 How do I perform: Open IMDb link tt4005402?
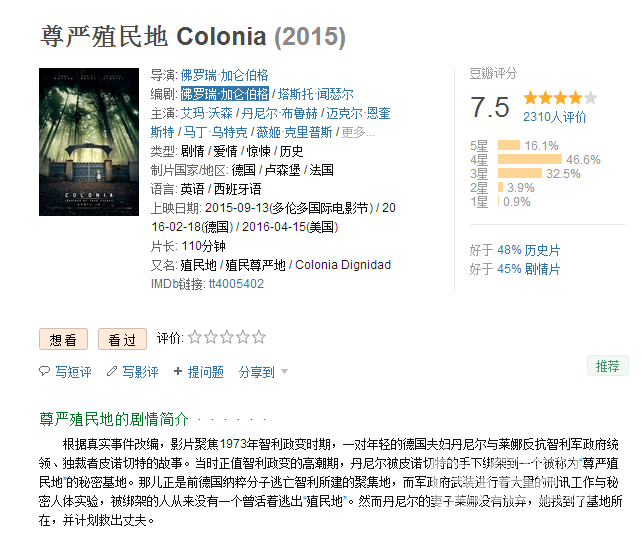[236, 284]
